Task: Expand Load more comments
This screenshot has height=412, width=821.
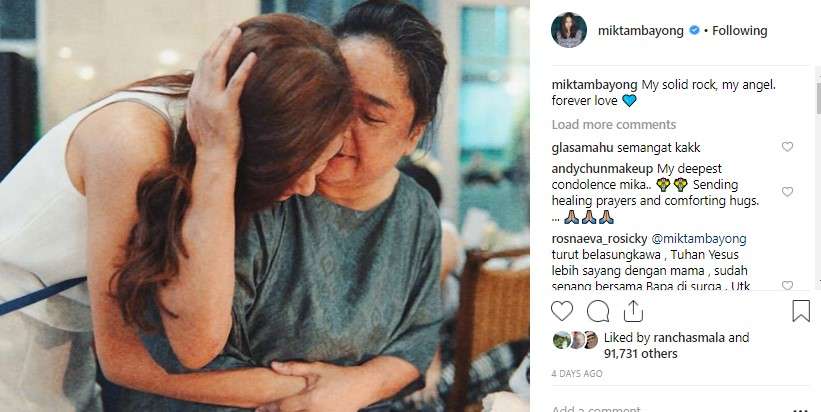Action: [614, 125]
